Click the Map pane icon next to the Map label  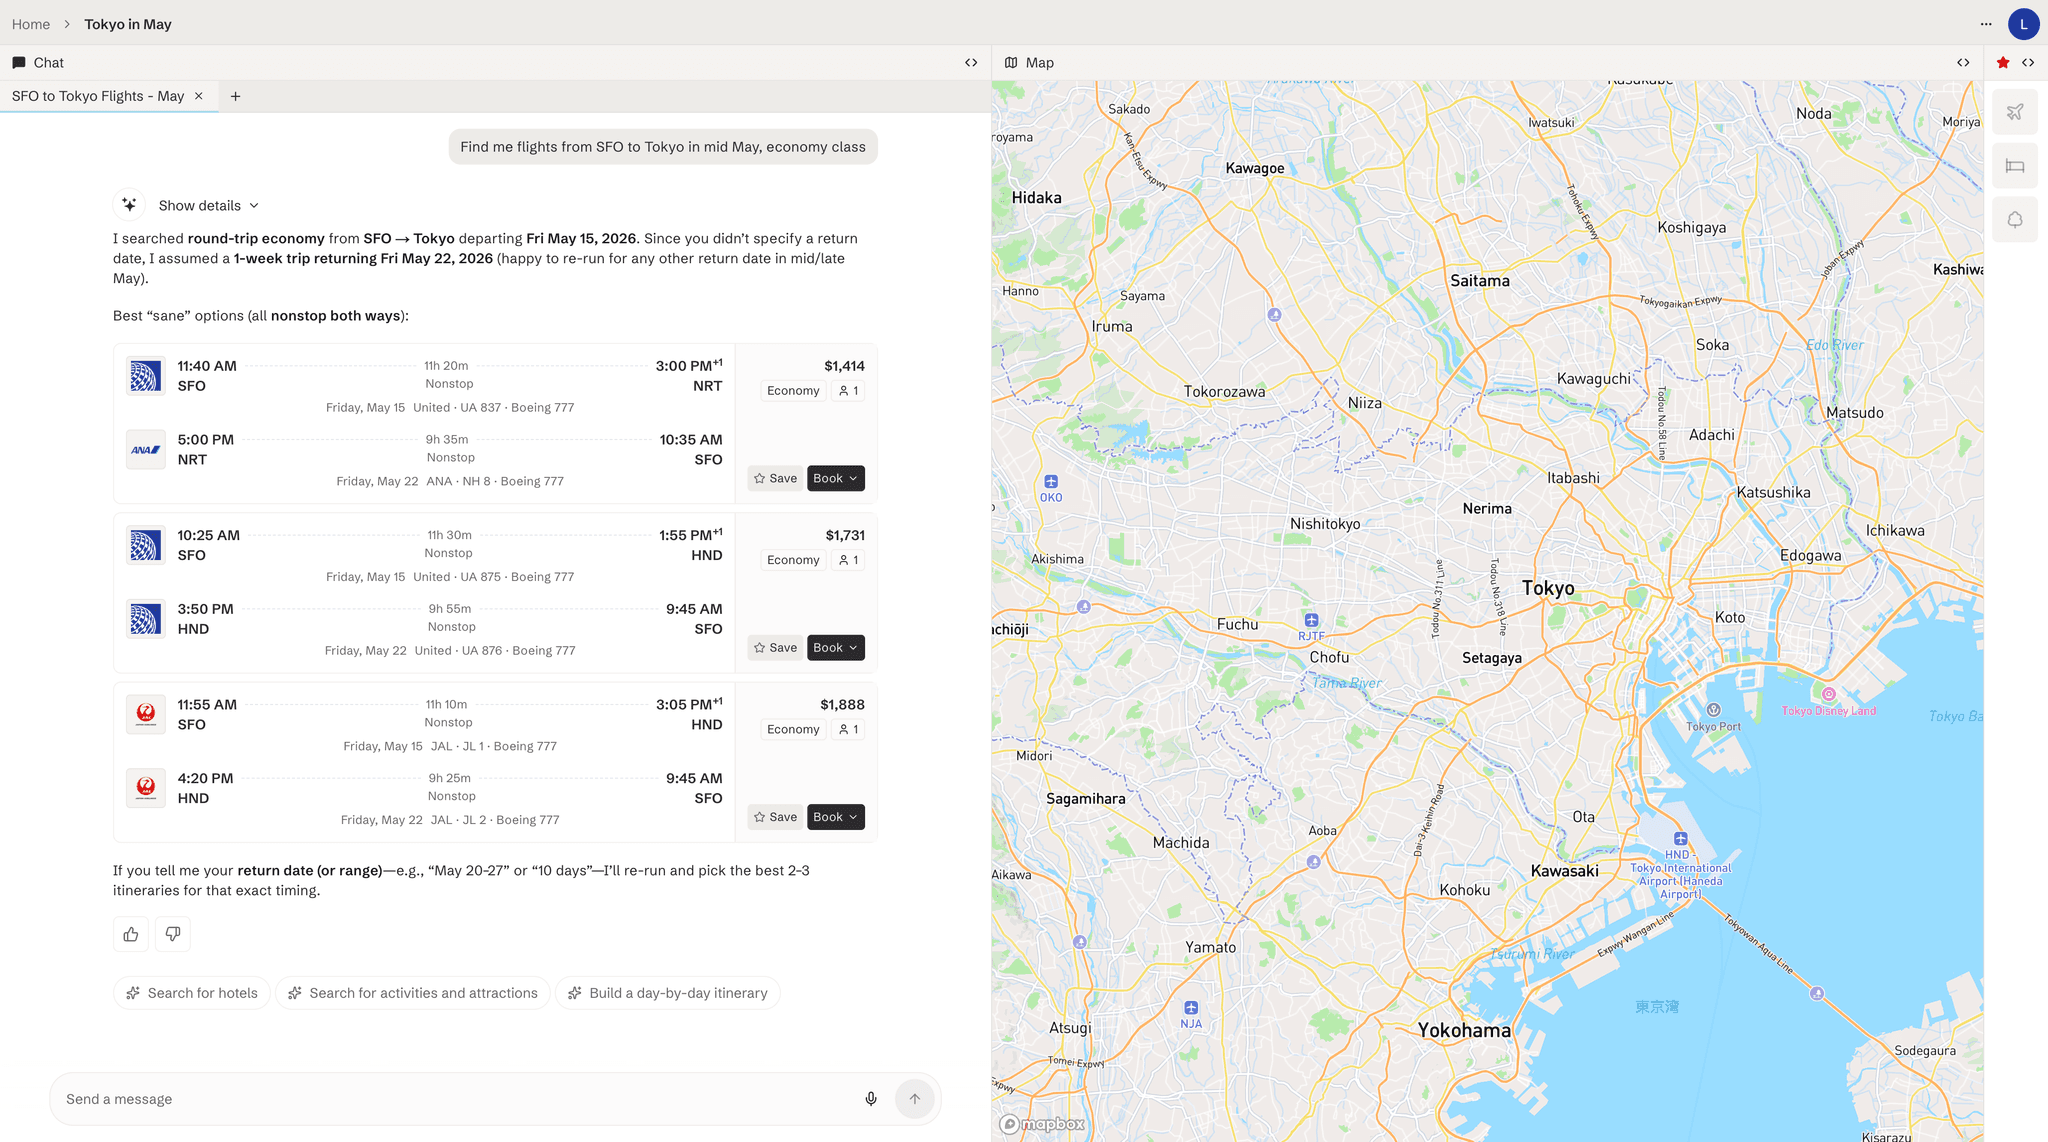tap(1012, 62)
